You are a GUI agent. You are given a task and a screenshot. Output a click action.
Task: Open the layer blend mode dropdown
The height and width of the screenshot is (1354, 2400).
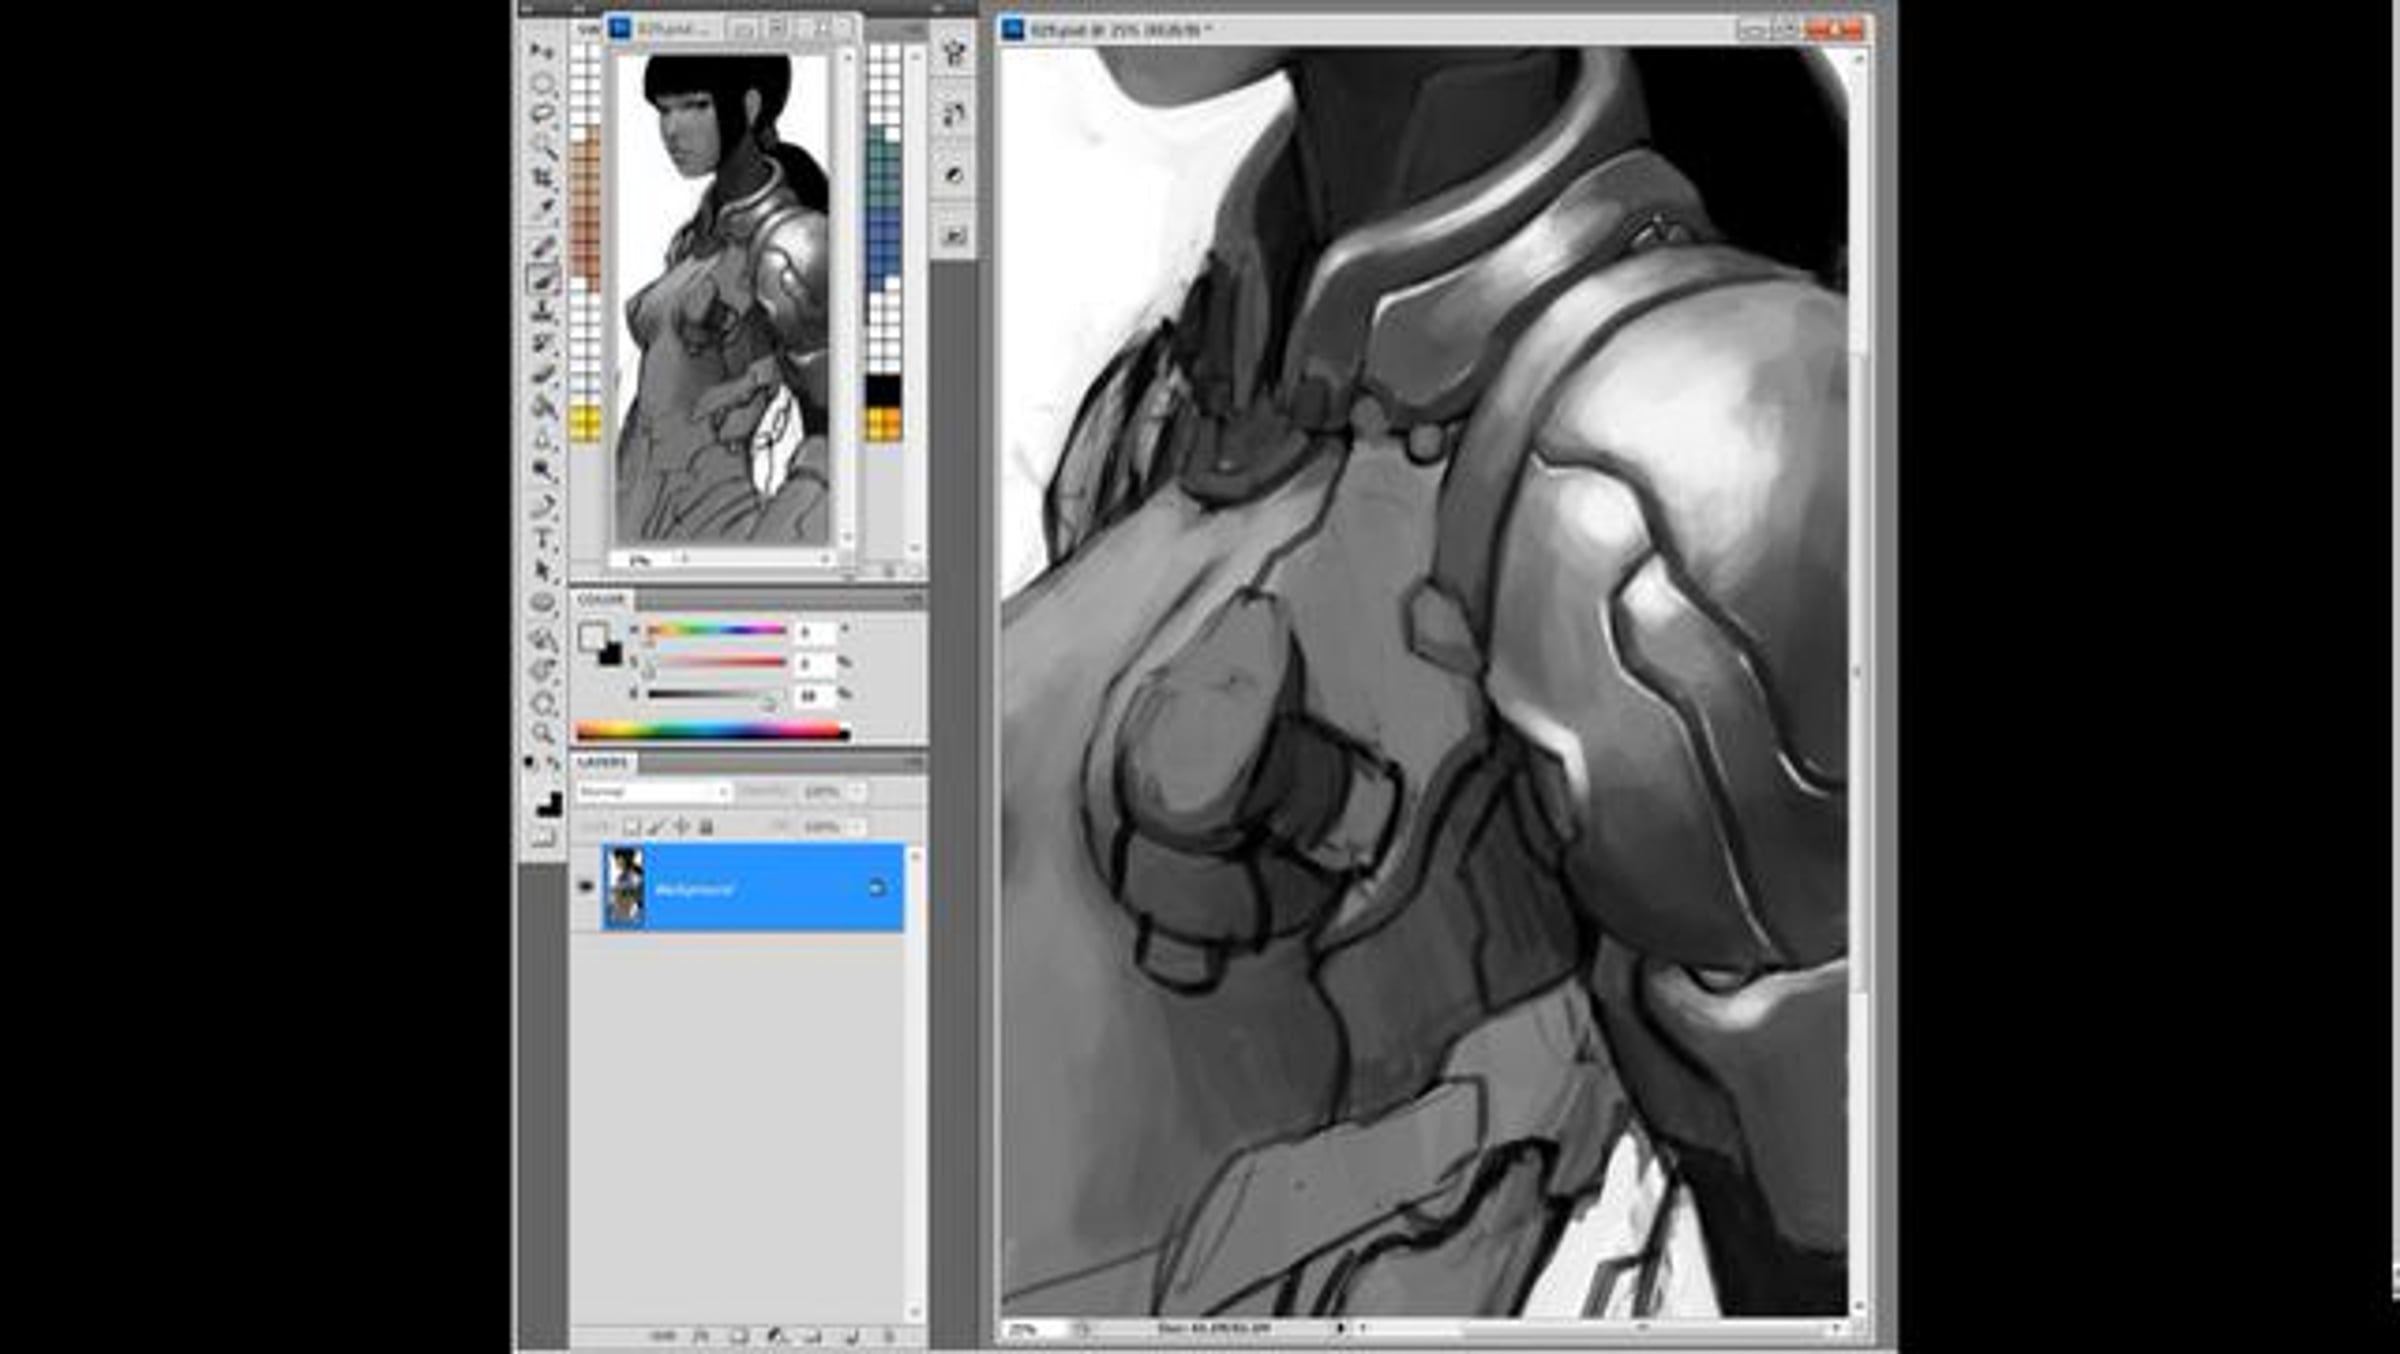click(x=654, y=791)
